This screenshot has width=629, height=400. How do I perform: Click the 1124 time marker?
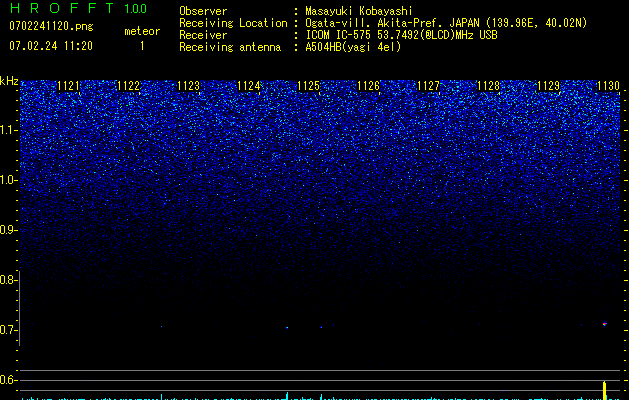248,86
